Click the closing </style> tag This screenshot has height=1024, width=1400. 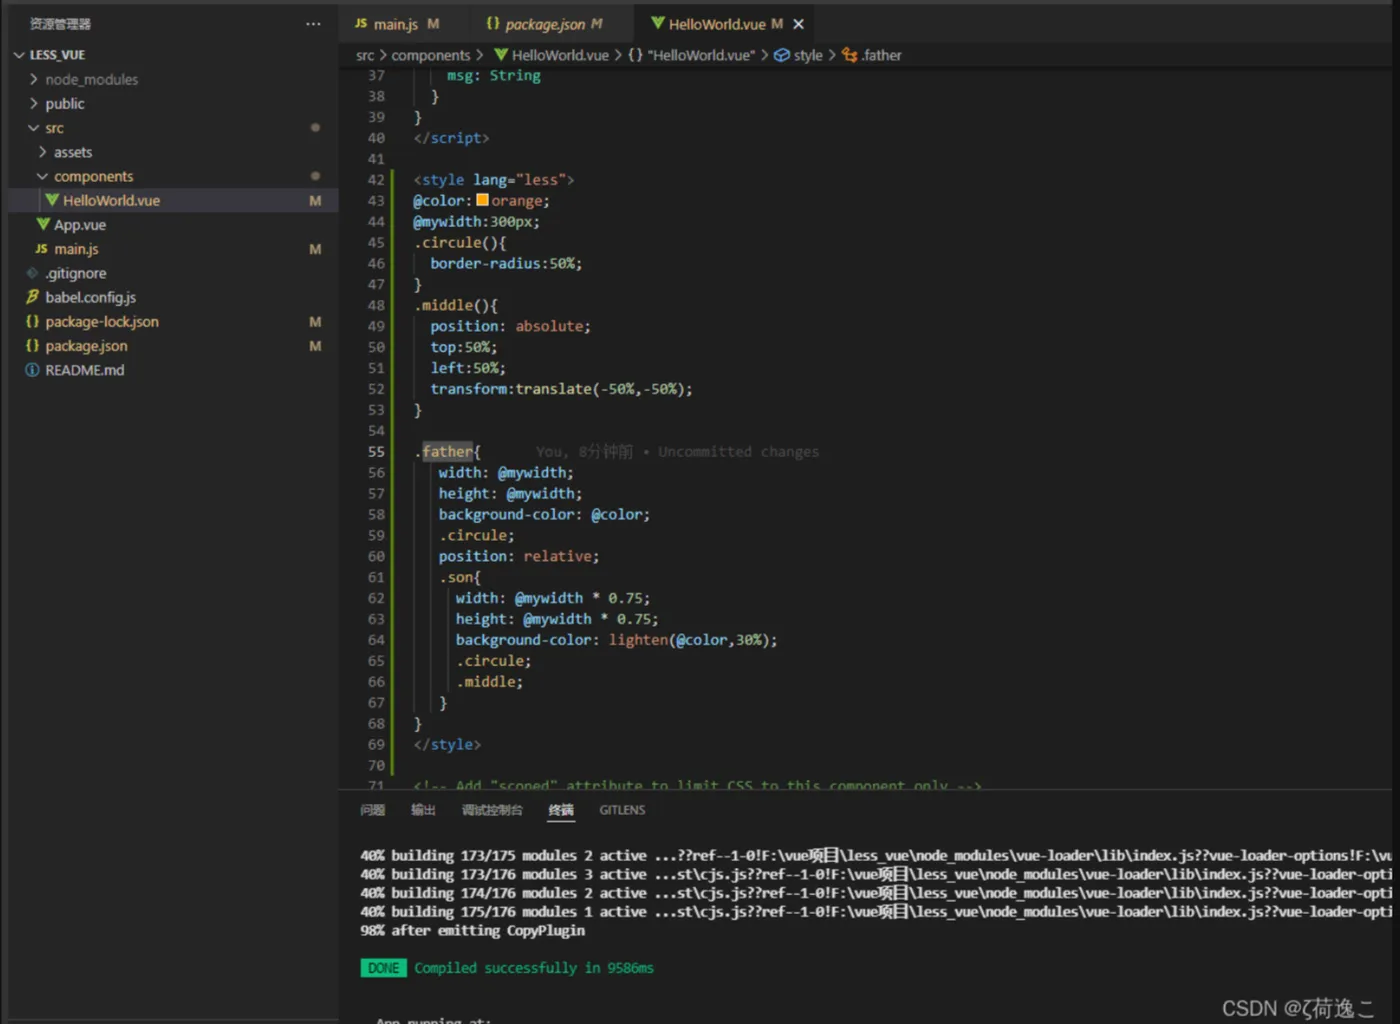pyautogui.click(x=447, y=745)
